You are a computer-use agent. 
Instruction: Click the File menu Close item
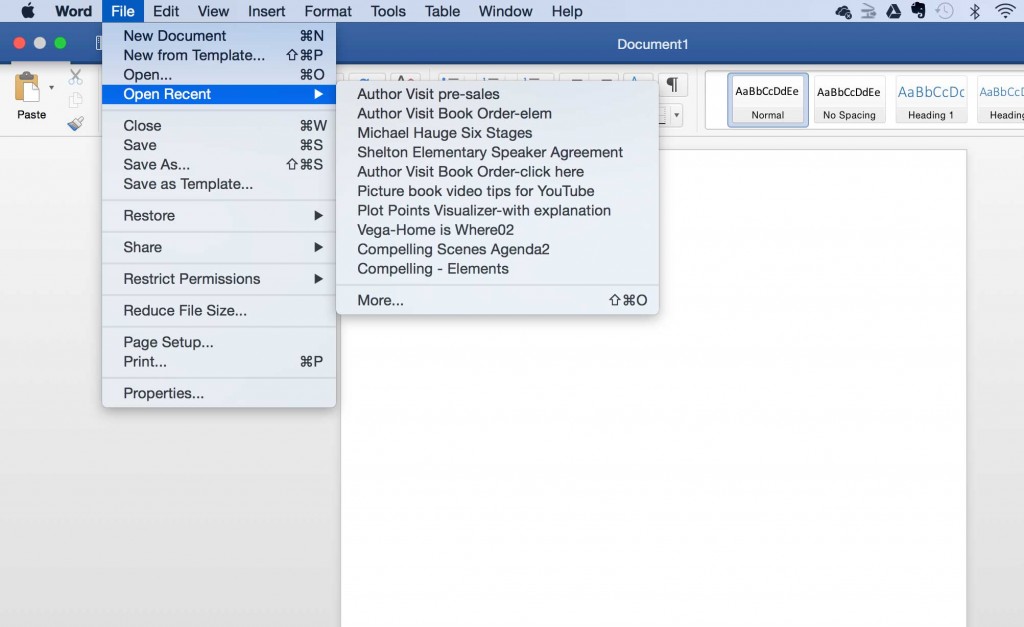tap(219, 125)
